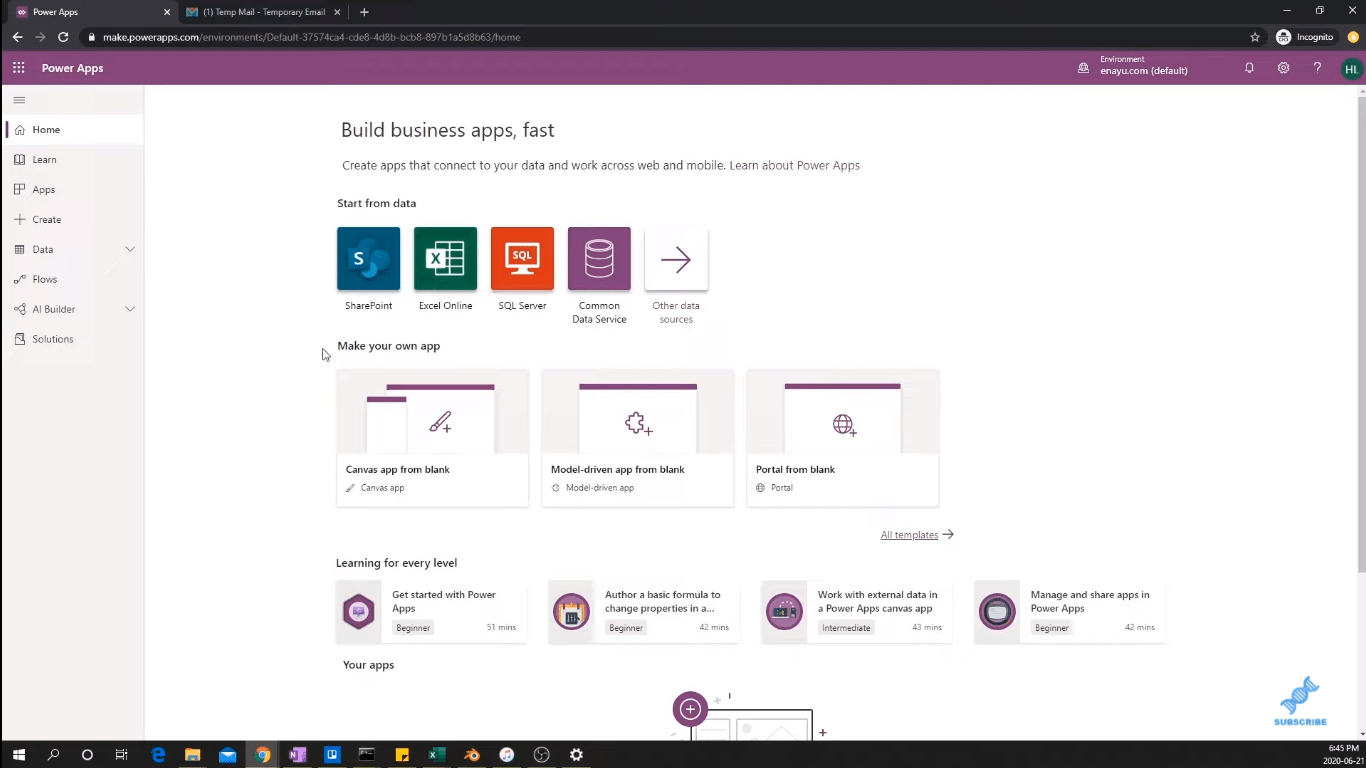Bookmark this page with star icon
The image size is (1366, 768).
pyautogui.click(x=1255, y=37)
